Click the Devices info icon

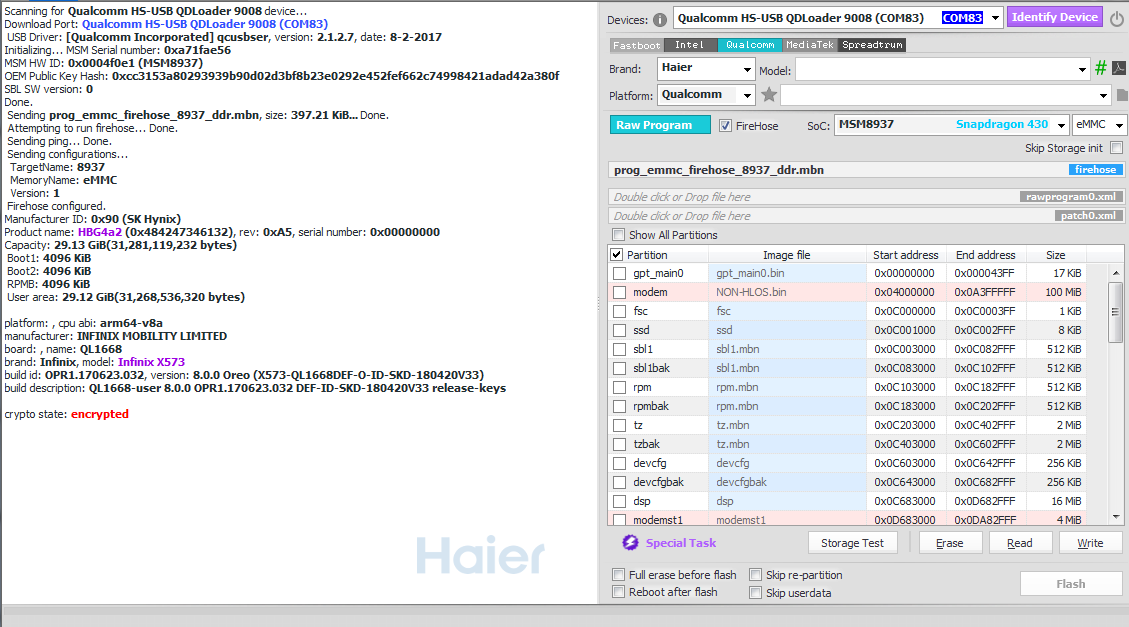[660, 20]
